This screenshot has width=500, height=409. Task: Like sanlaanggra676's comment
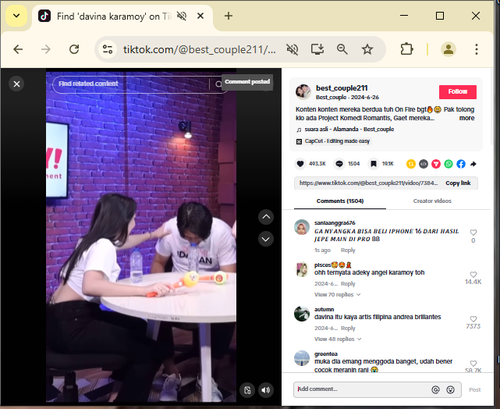click(473, 232)
